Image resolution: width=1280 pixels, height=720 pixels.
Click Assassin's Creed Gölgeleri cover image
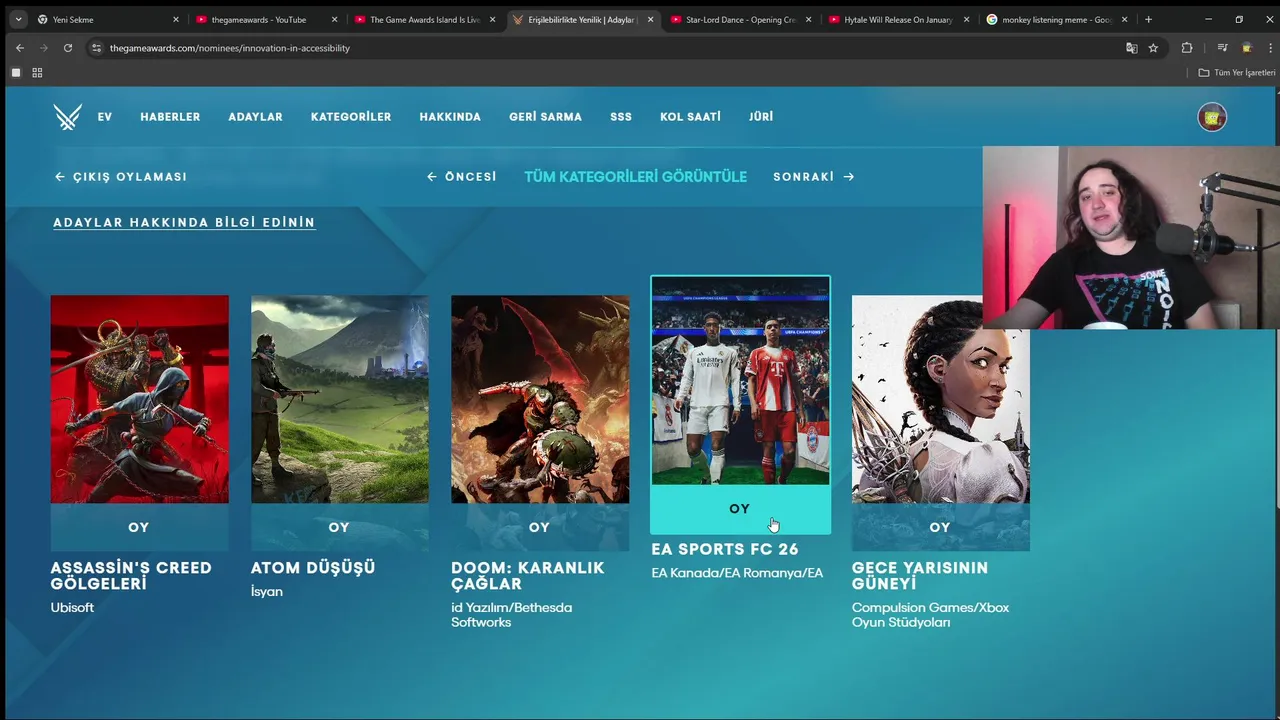pos(139,399)
